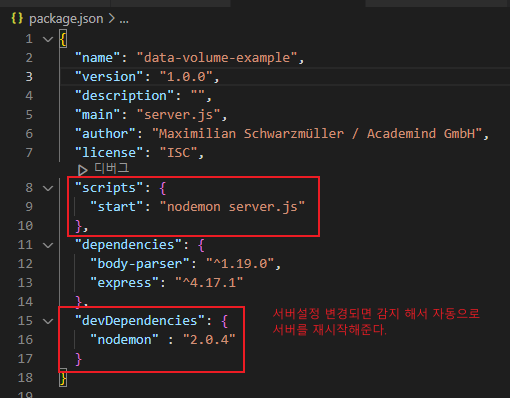The image size is (510, 398).
Task: Open the breadcrumb ellipsis segment
Action: [124, 20]
